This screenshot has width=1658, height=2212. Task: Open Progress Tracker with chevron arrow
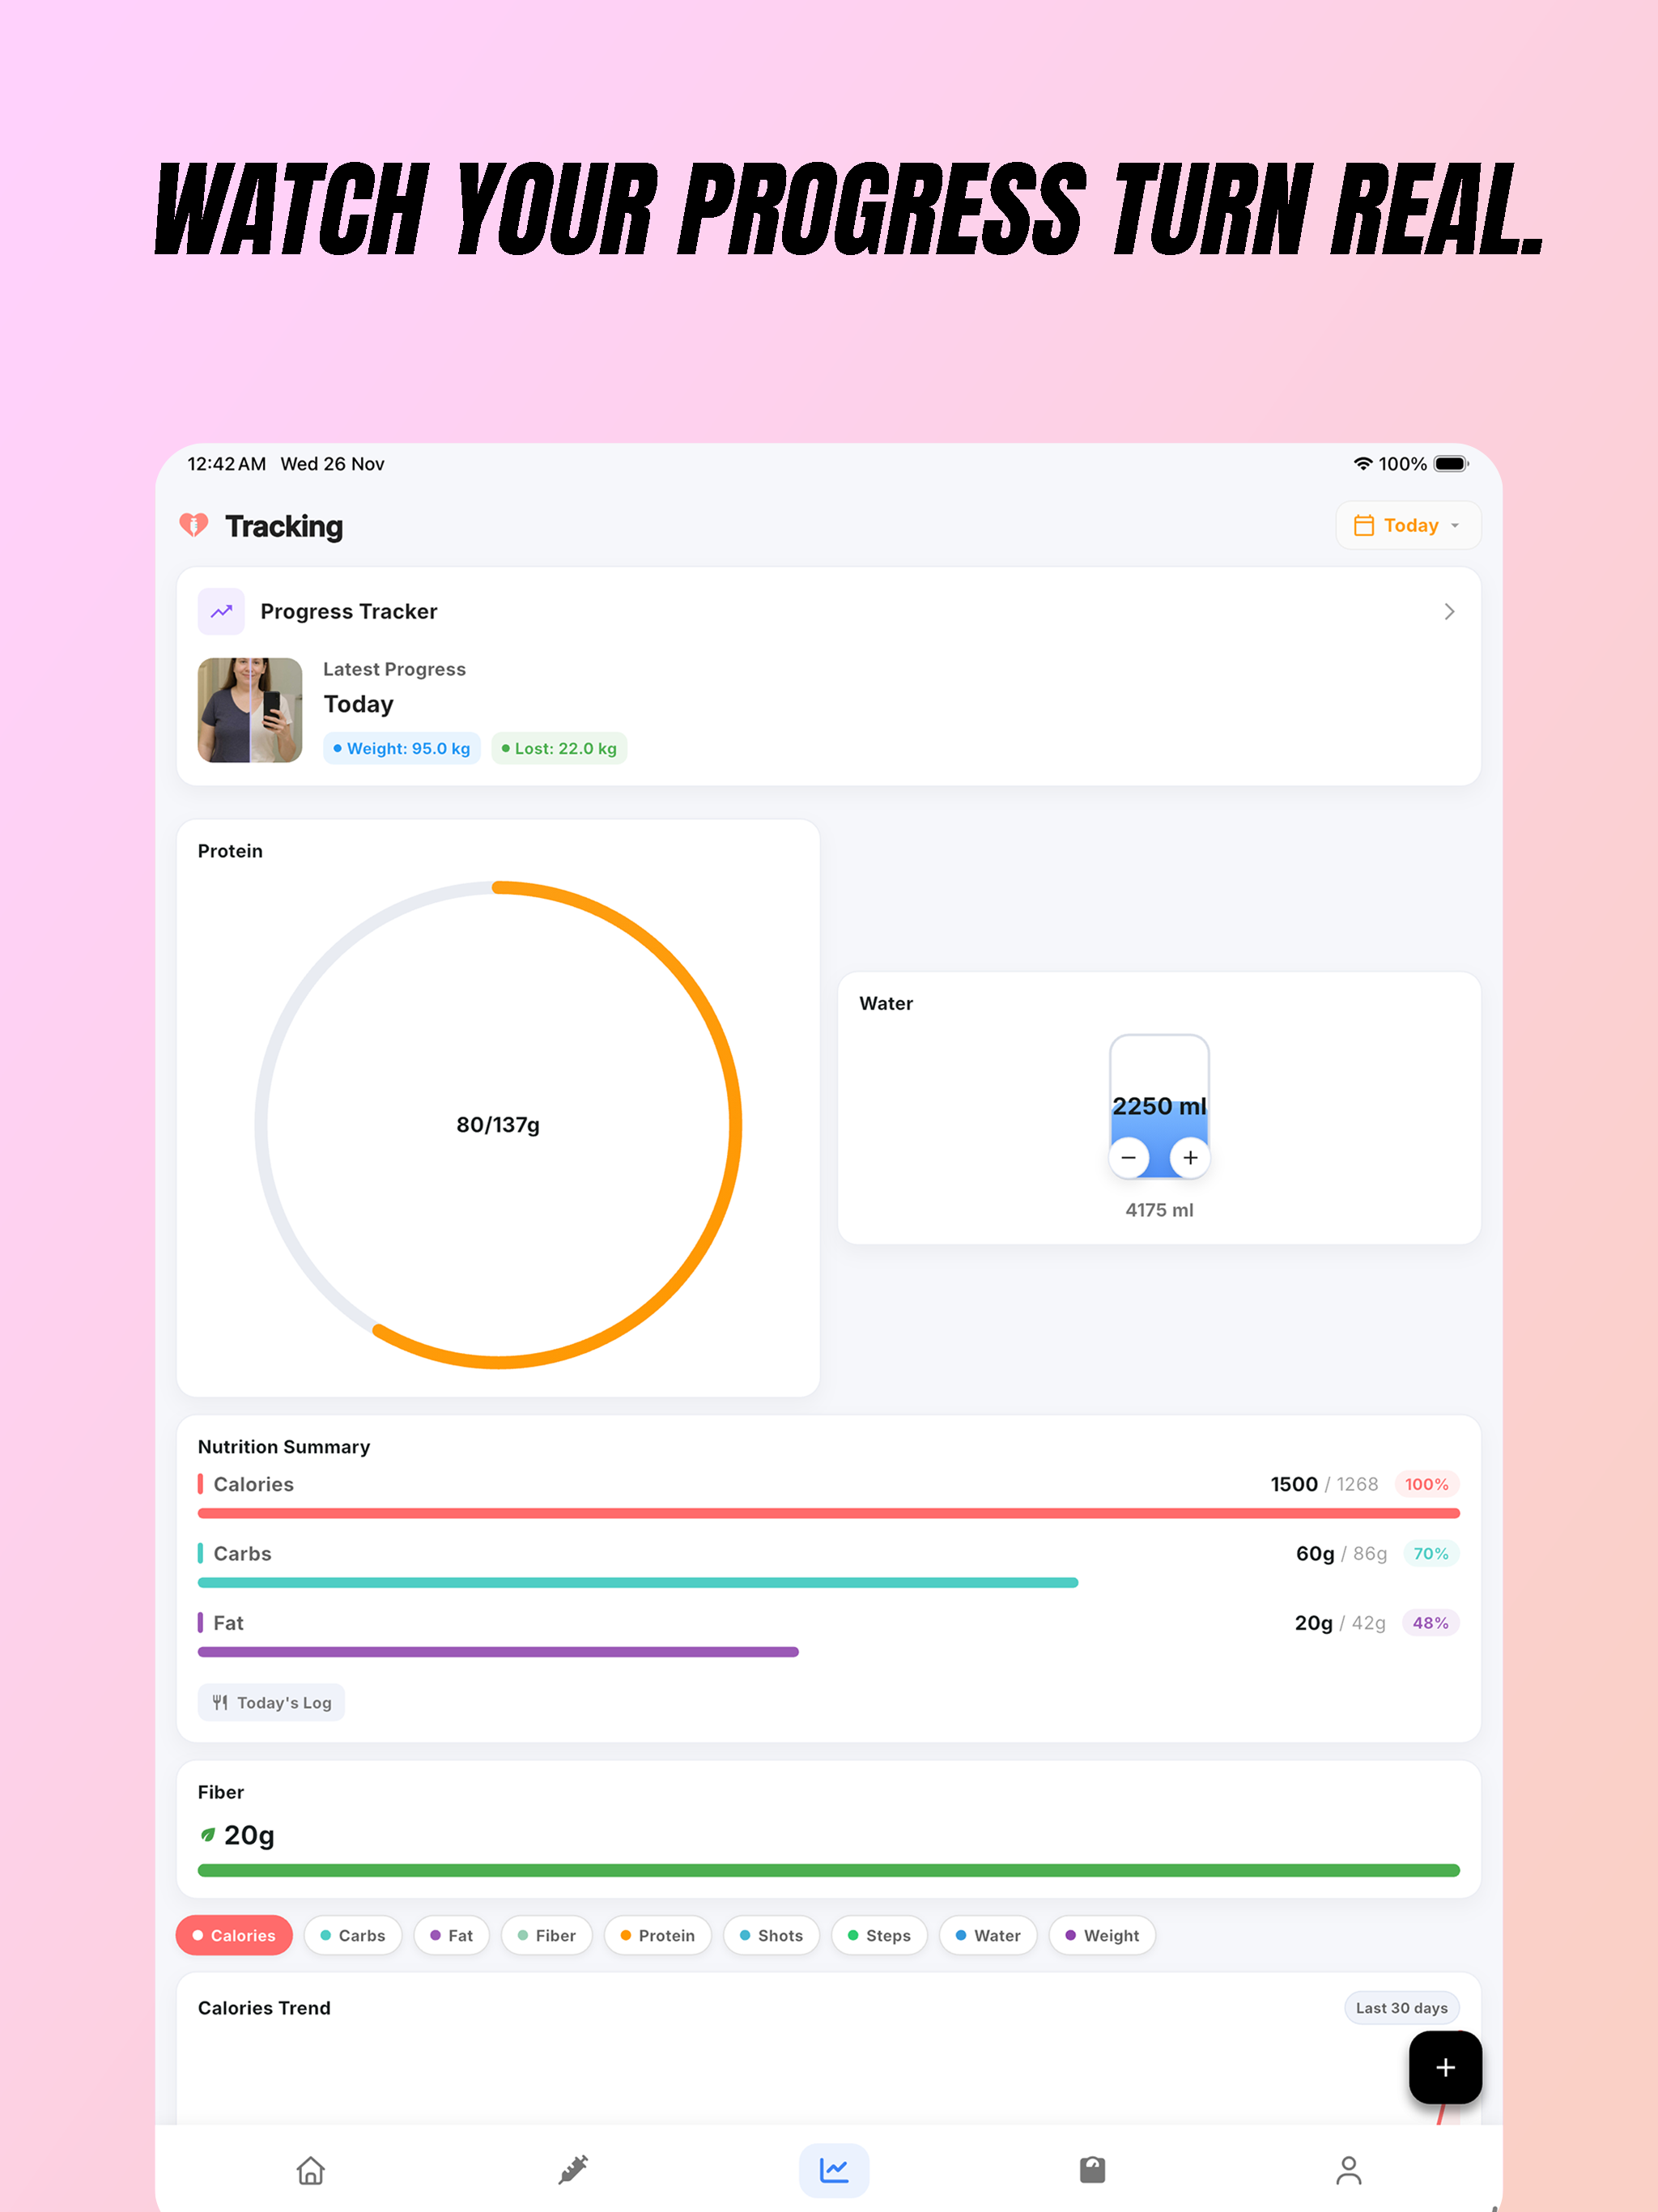(x=1449, y=611)
